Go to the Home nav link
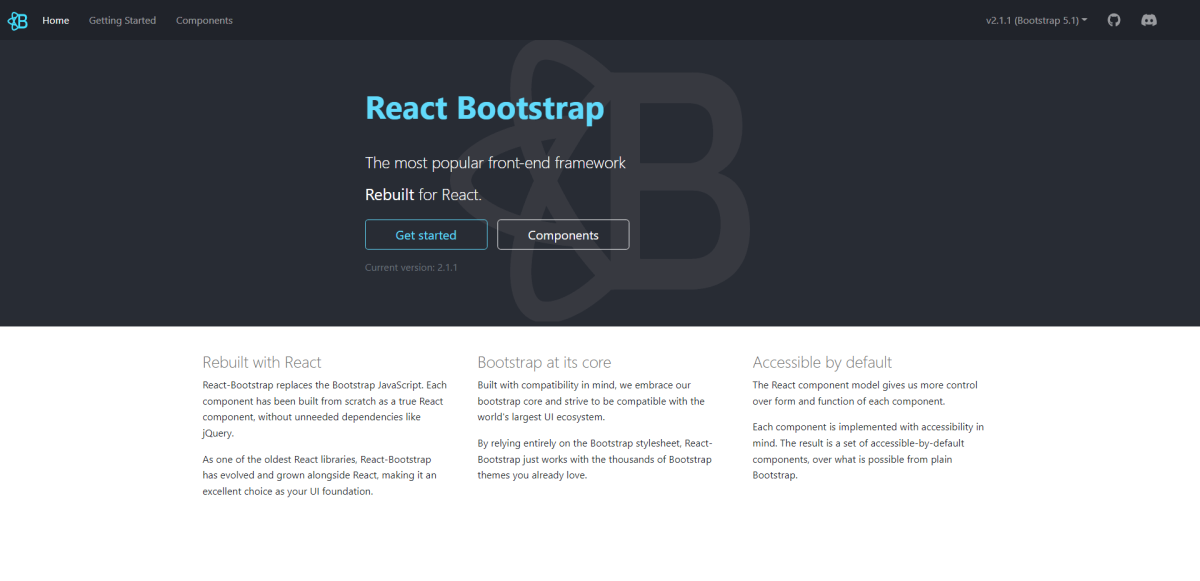This screenshot has height=581, width=1200. 56,20
